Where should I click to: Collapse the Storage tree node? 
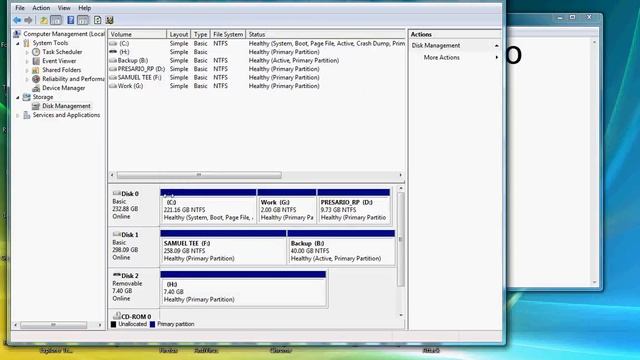click(18, 97)
